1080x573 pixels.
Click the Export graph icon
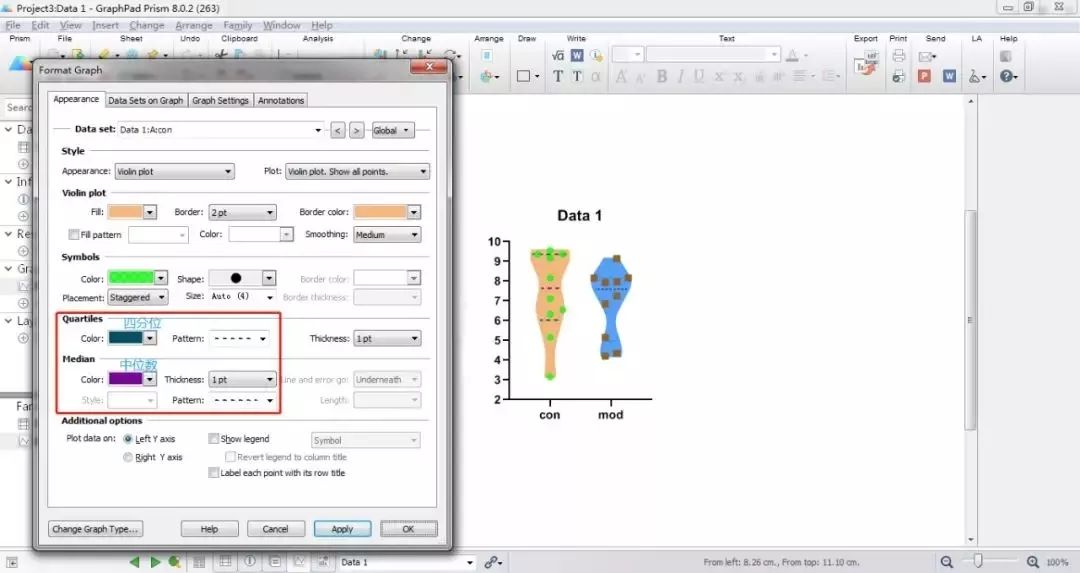tap(865, 63)
